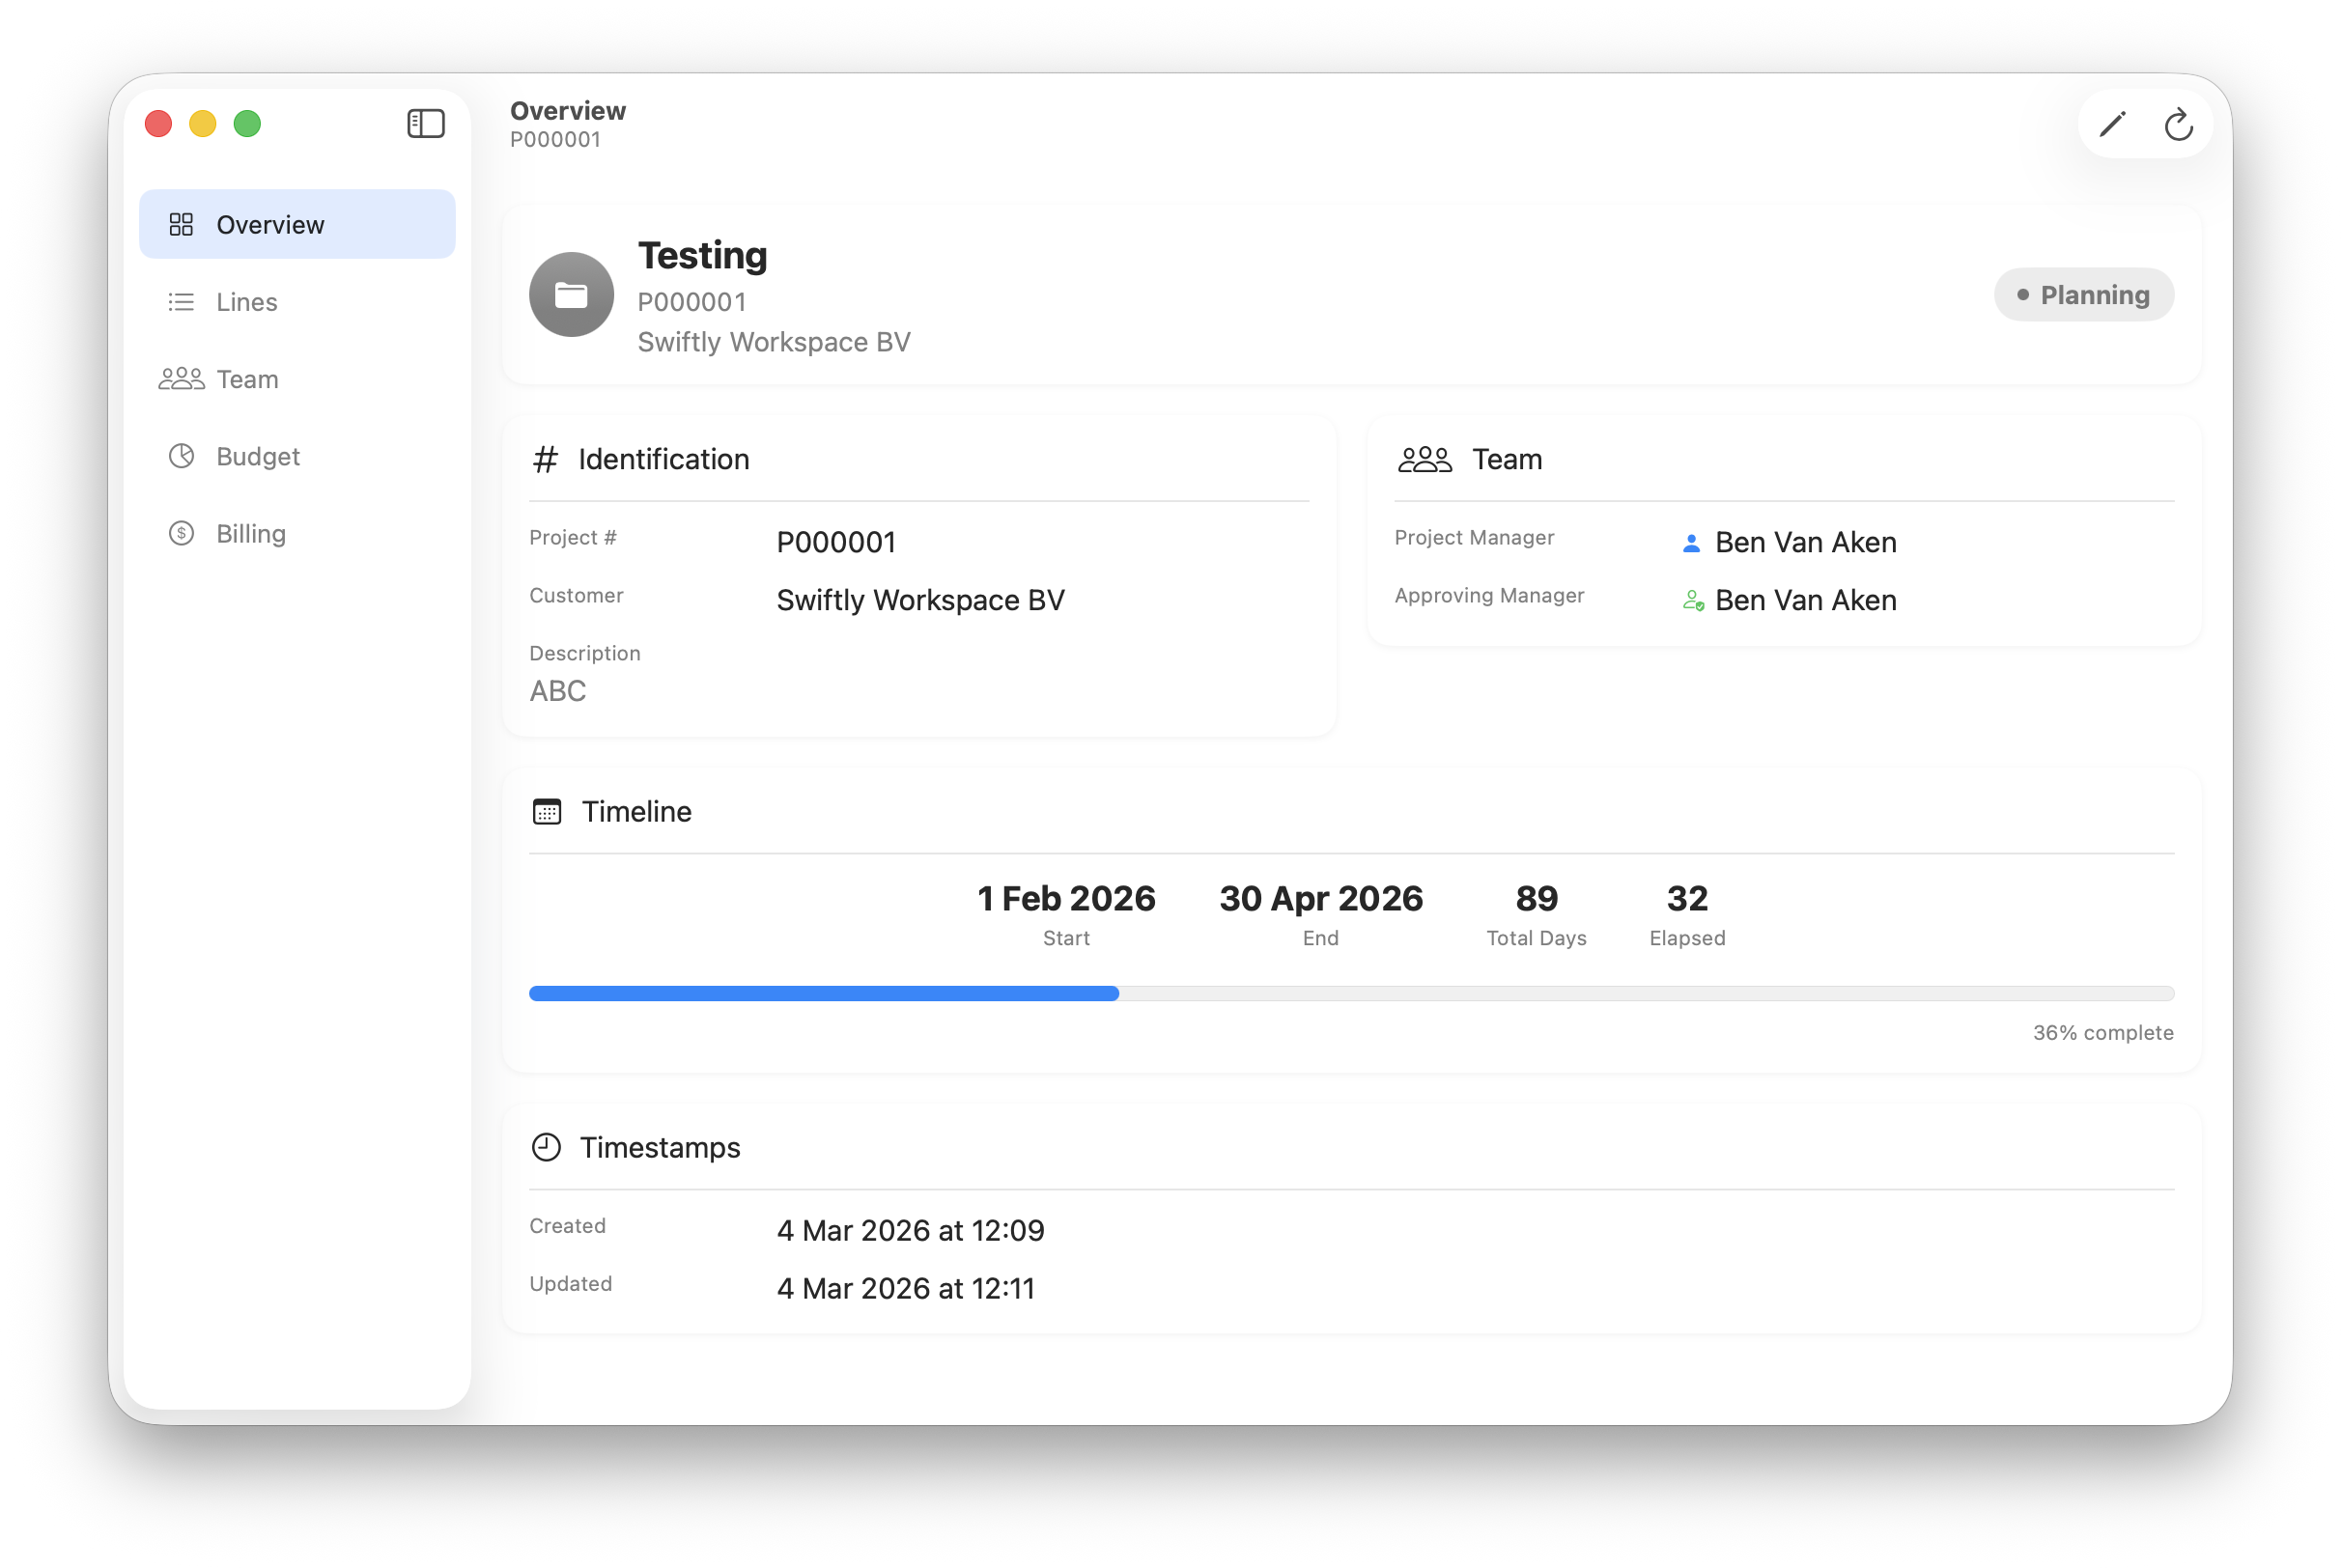
Task: Click the Identification hash icon
Action: (545, 460)
